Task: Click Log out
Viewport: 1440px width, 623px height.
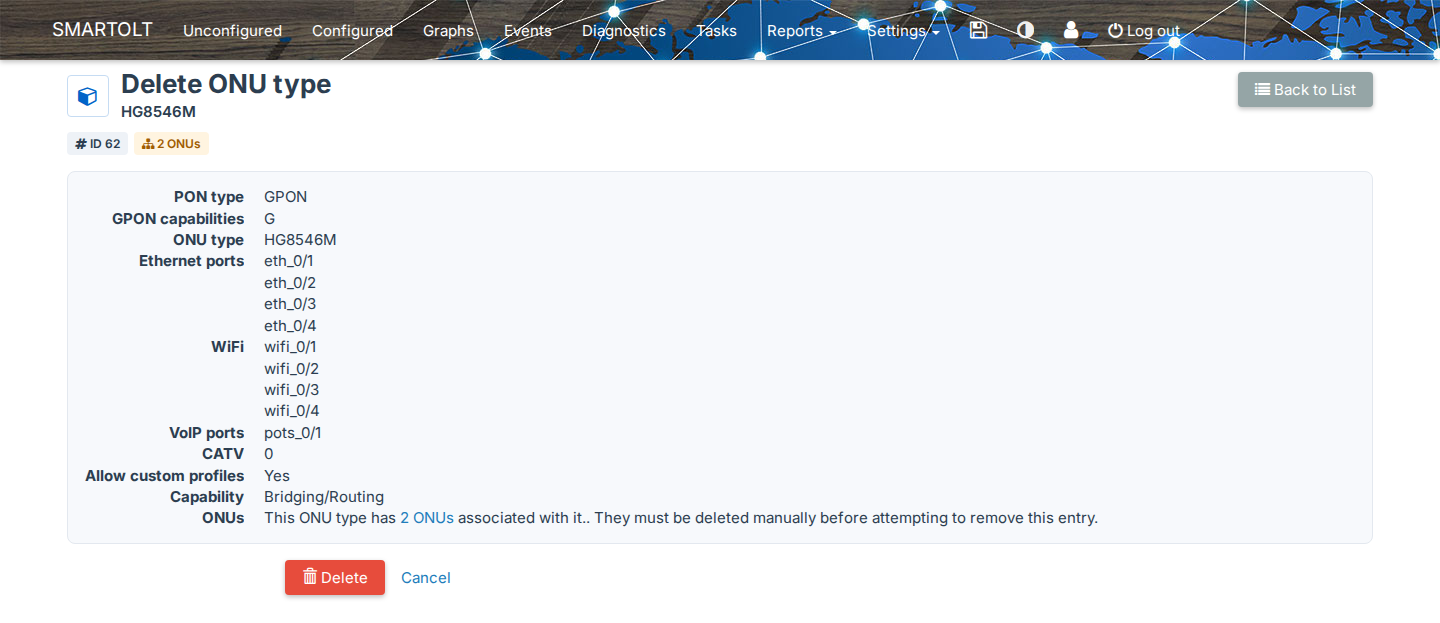Action: point(1144,31)
